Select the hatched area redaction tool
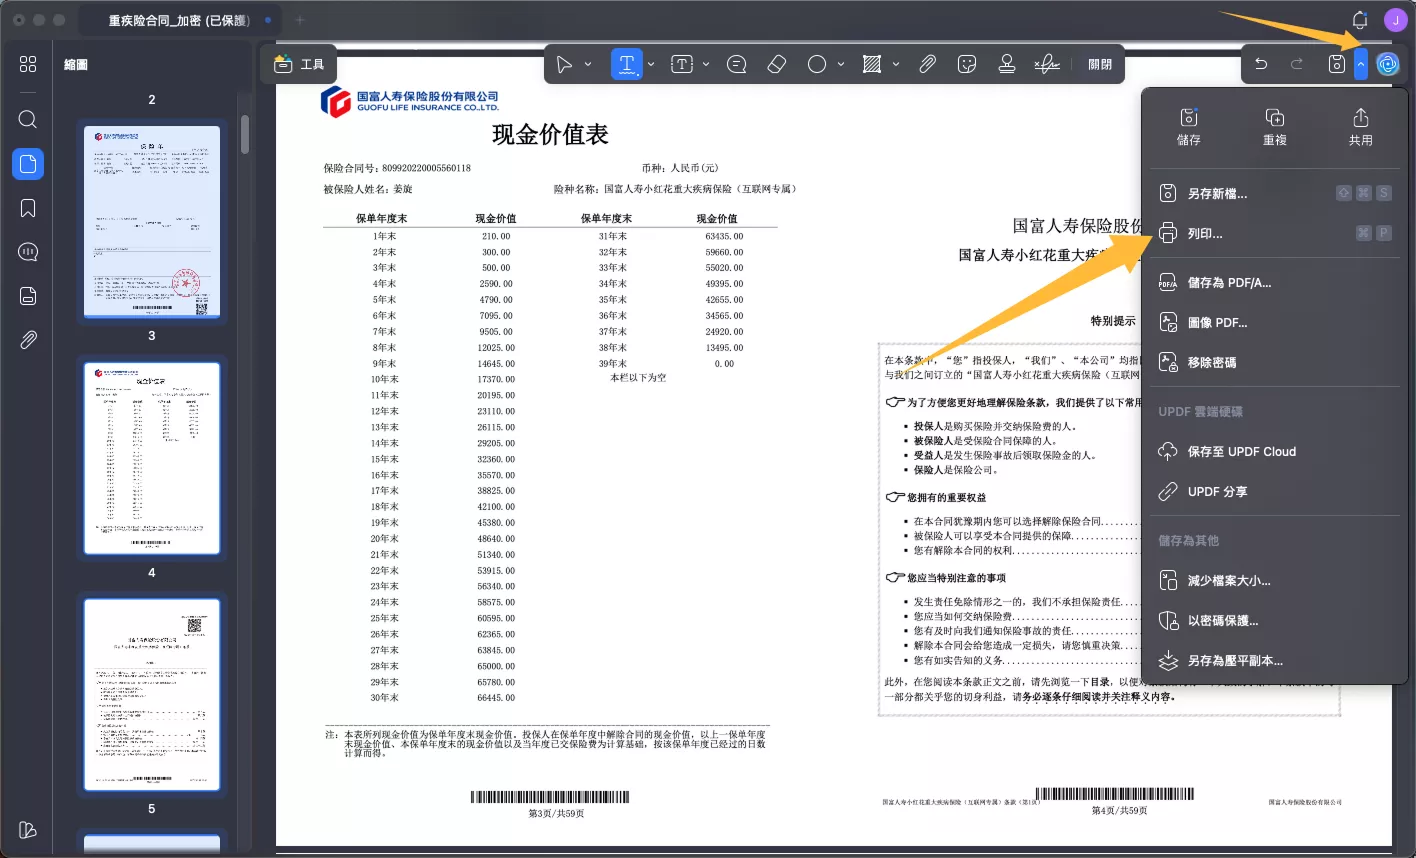 pos(872,64)
